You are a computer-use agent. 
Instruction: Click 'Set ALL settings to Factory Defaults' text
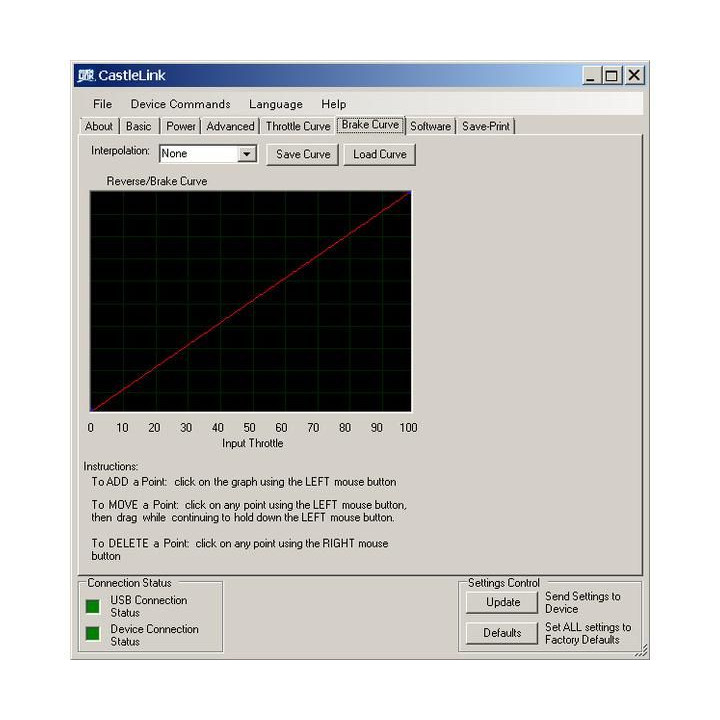588,633
